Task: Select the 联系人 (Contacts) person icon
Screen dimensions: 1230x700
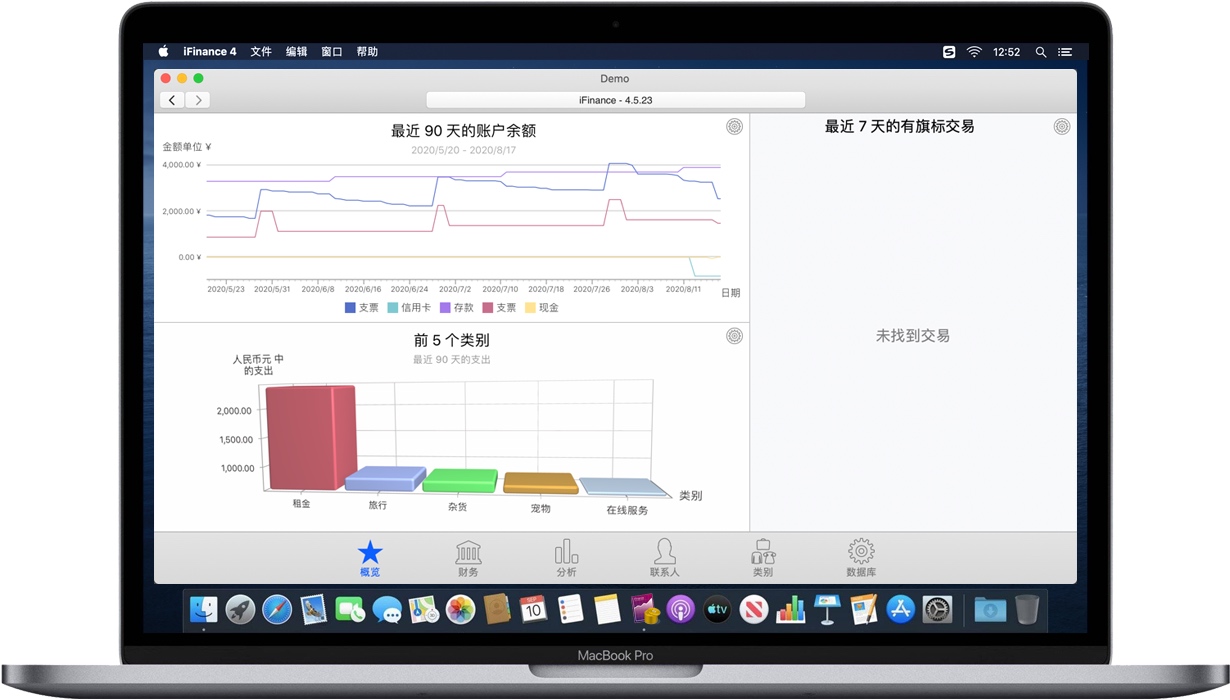Action: point(663,550)
